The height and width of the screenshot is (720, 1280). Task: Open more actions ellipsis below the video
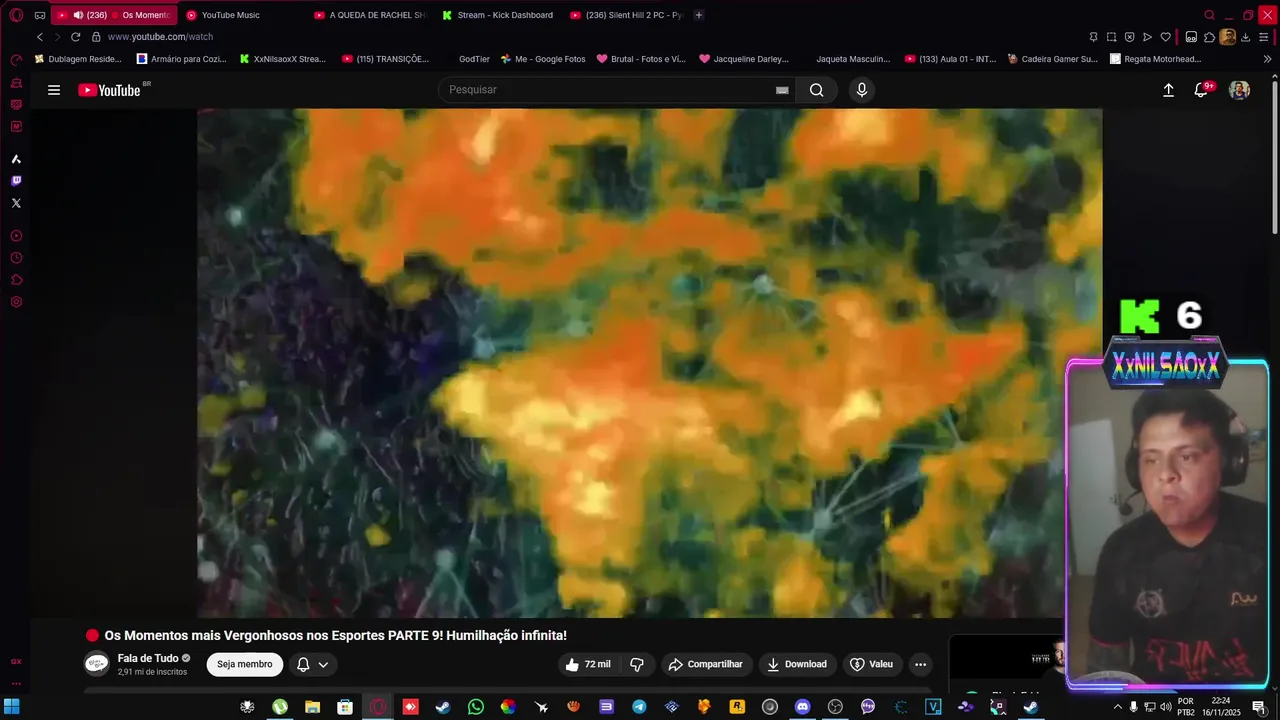[920, 664]
